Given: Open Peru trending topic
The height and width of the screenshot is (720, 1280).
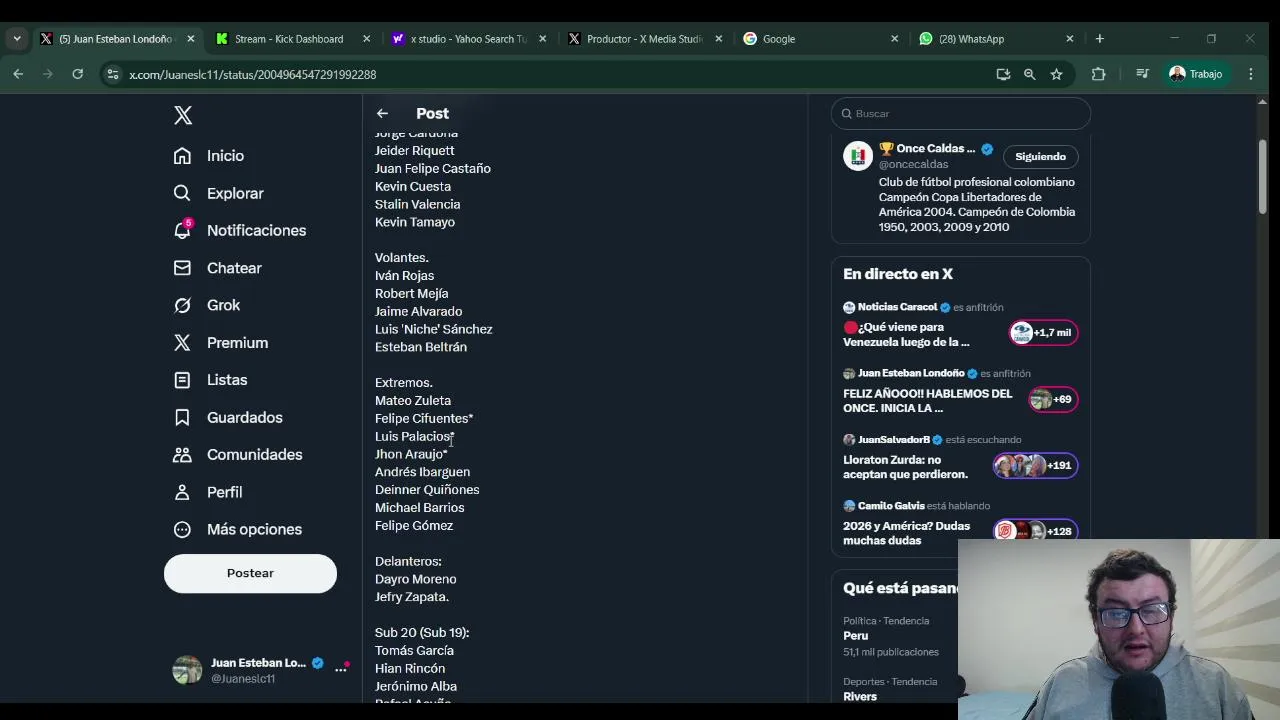Looking at the screenshot, I should 856,636.
